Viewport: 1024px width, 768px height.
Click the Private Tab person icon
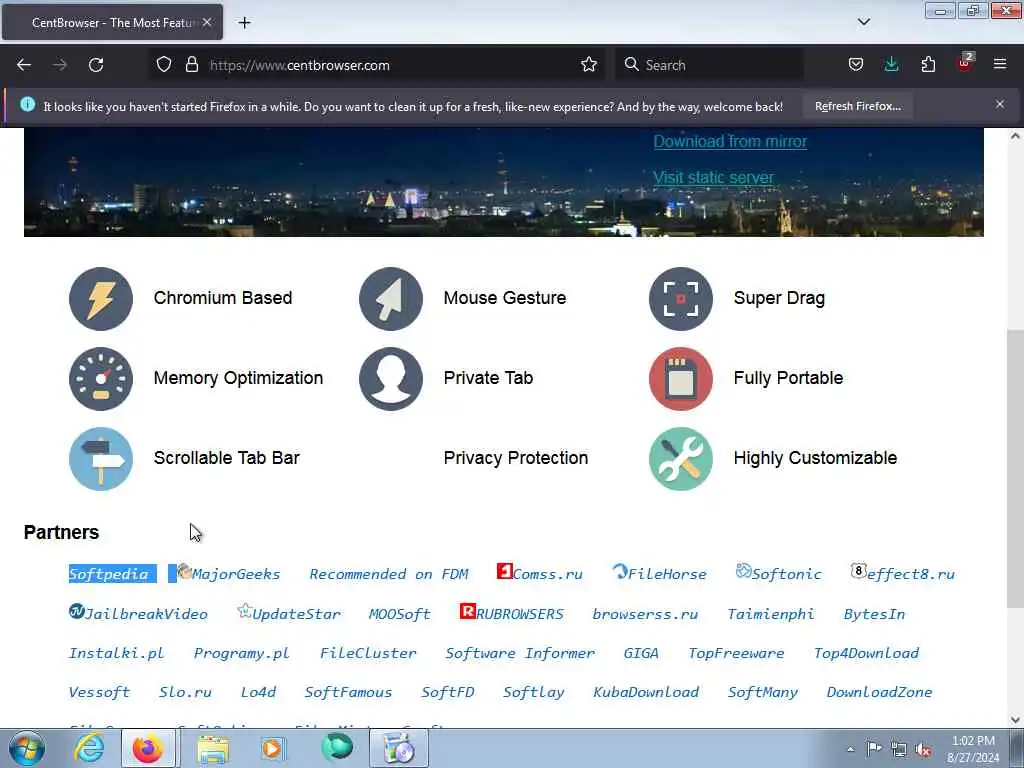pyautogui.click(x=391, y=379)
